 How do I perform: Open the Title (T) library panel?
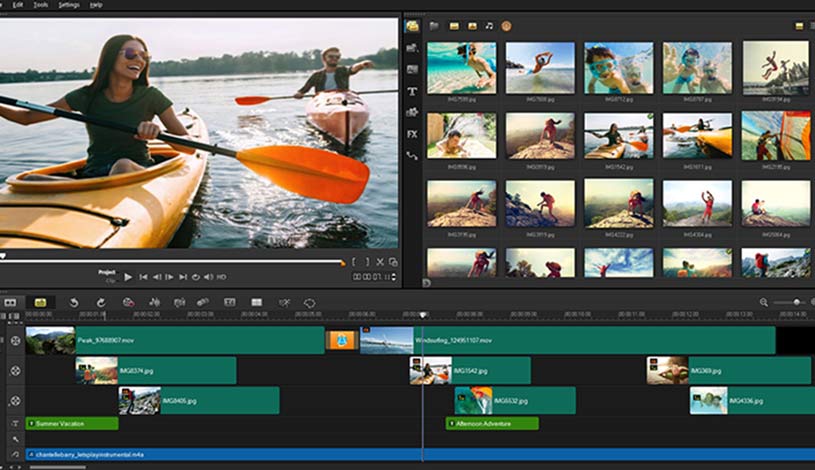412,91
